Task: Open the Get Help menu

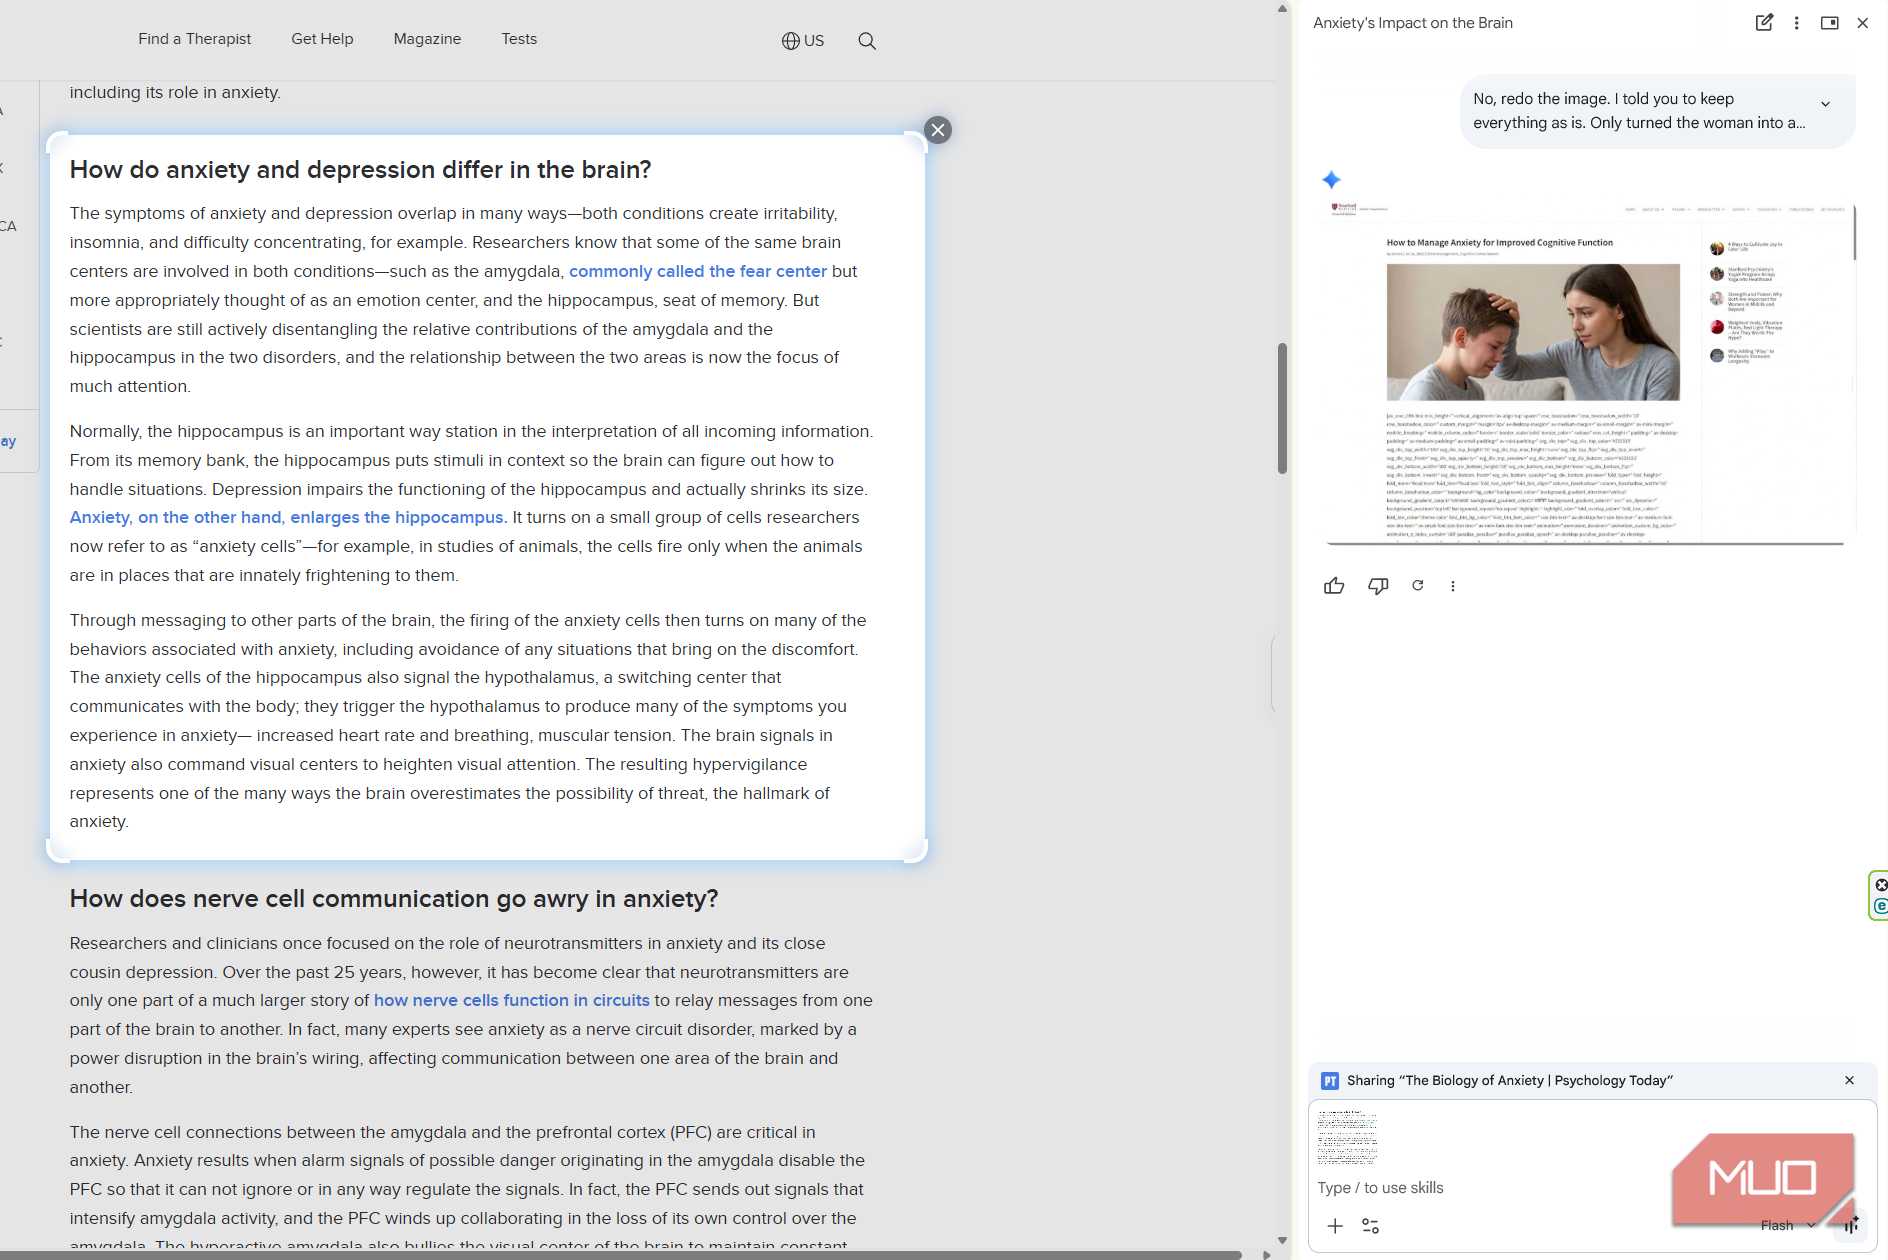Action: coord(322,39)
